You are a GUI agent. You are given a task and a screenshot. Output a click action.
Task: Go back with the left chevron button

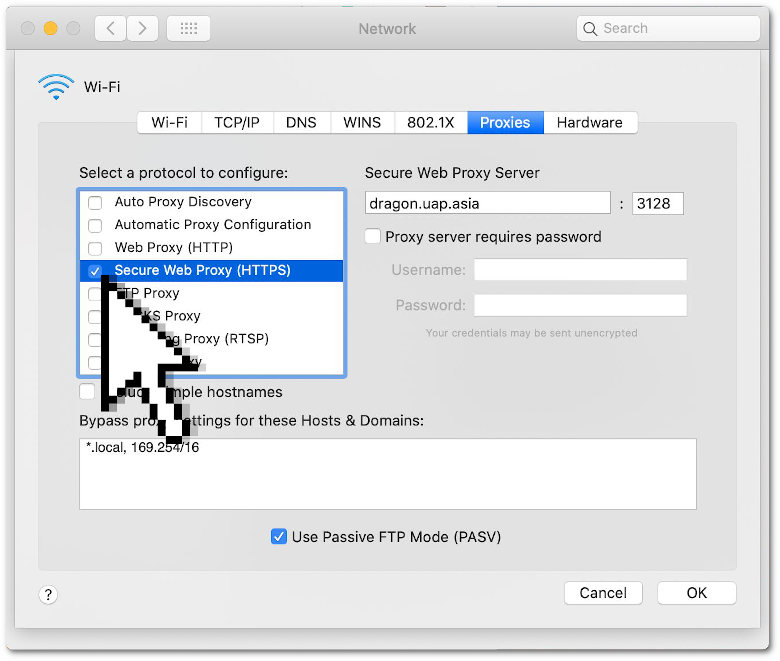point(110,28)
